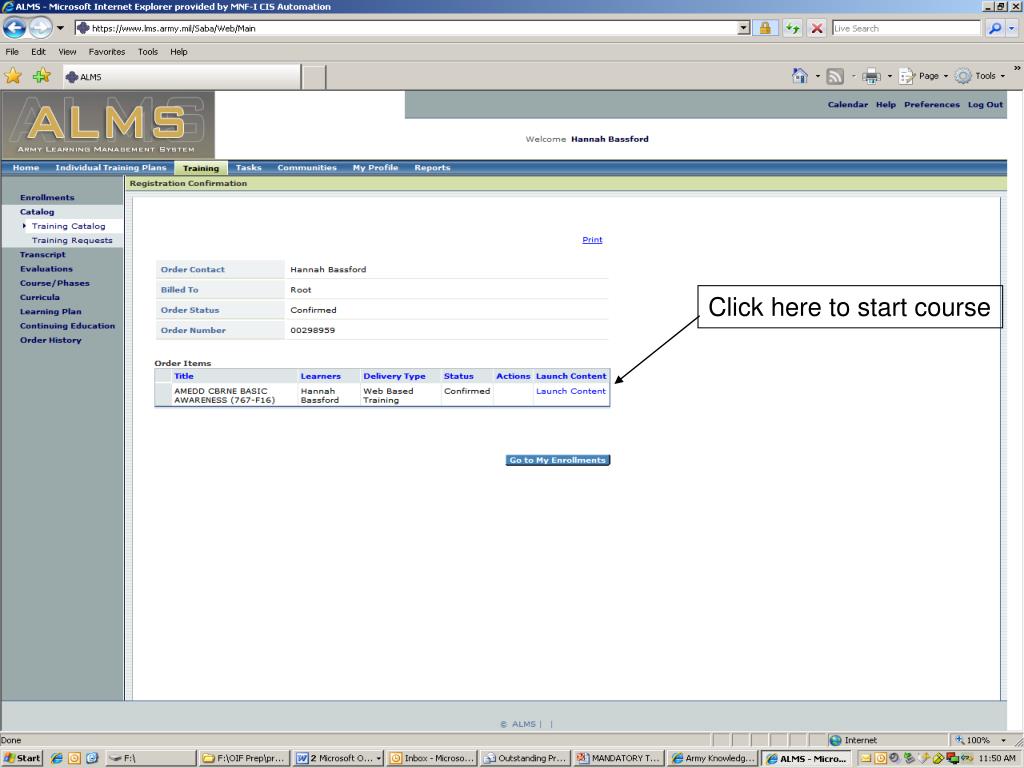Open Army Knowledge taskbar item
The height and width of the screenshot is (768, 1024).
point(713,758)
